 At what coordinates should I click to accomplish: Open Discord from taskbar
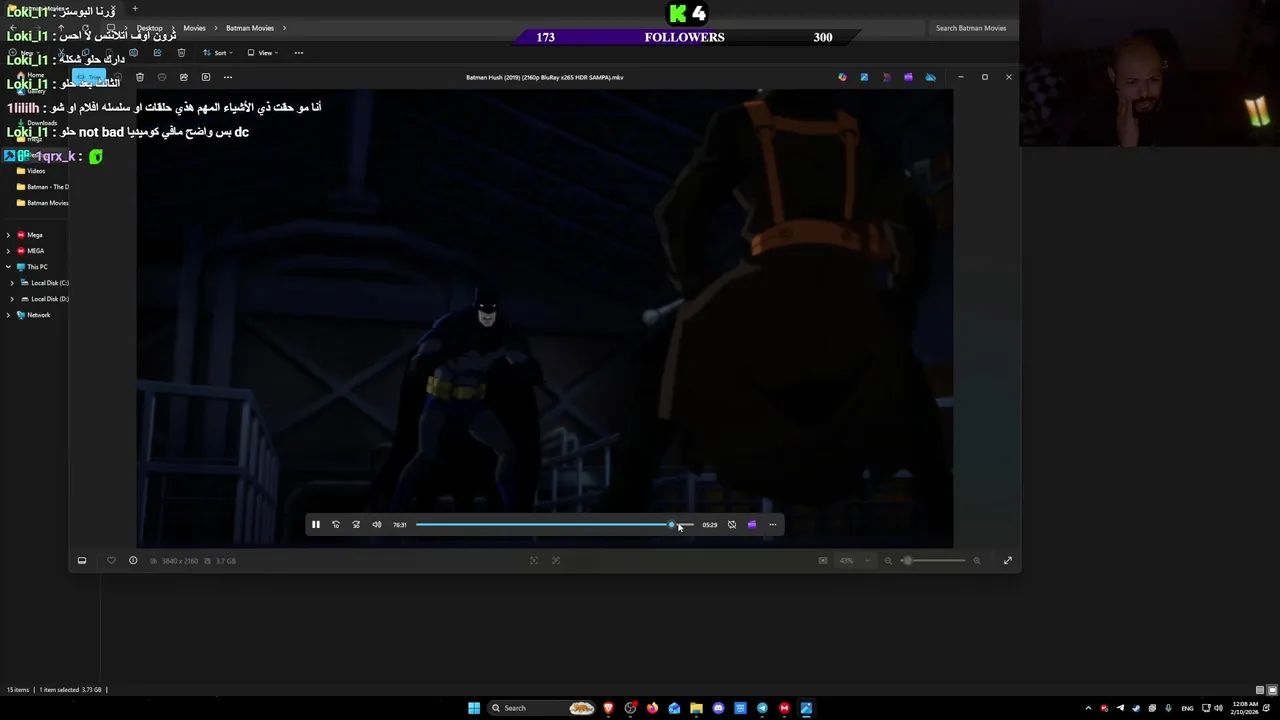point(718,708)
